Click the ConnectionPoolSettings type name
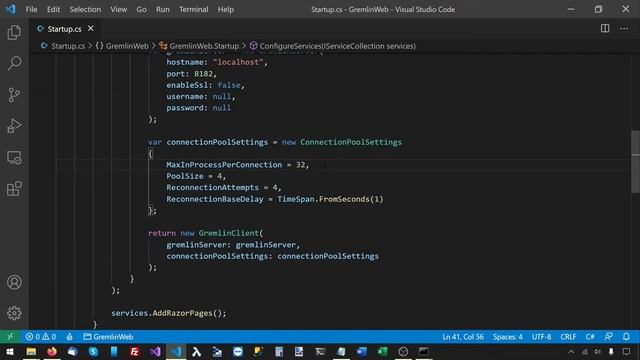This screenshot has height=360, width=640. 351,142
